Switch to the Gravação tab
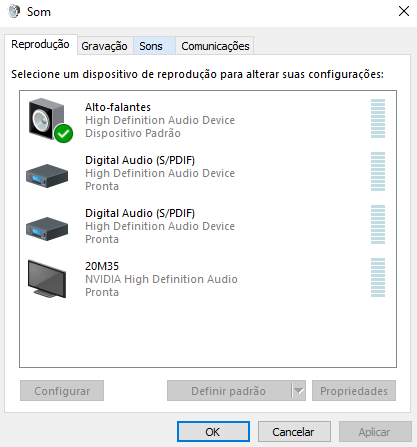The width and height of the screenshot is (417, 447). coord(104,46)
